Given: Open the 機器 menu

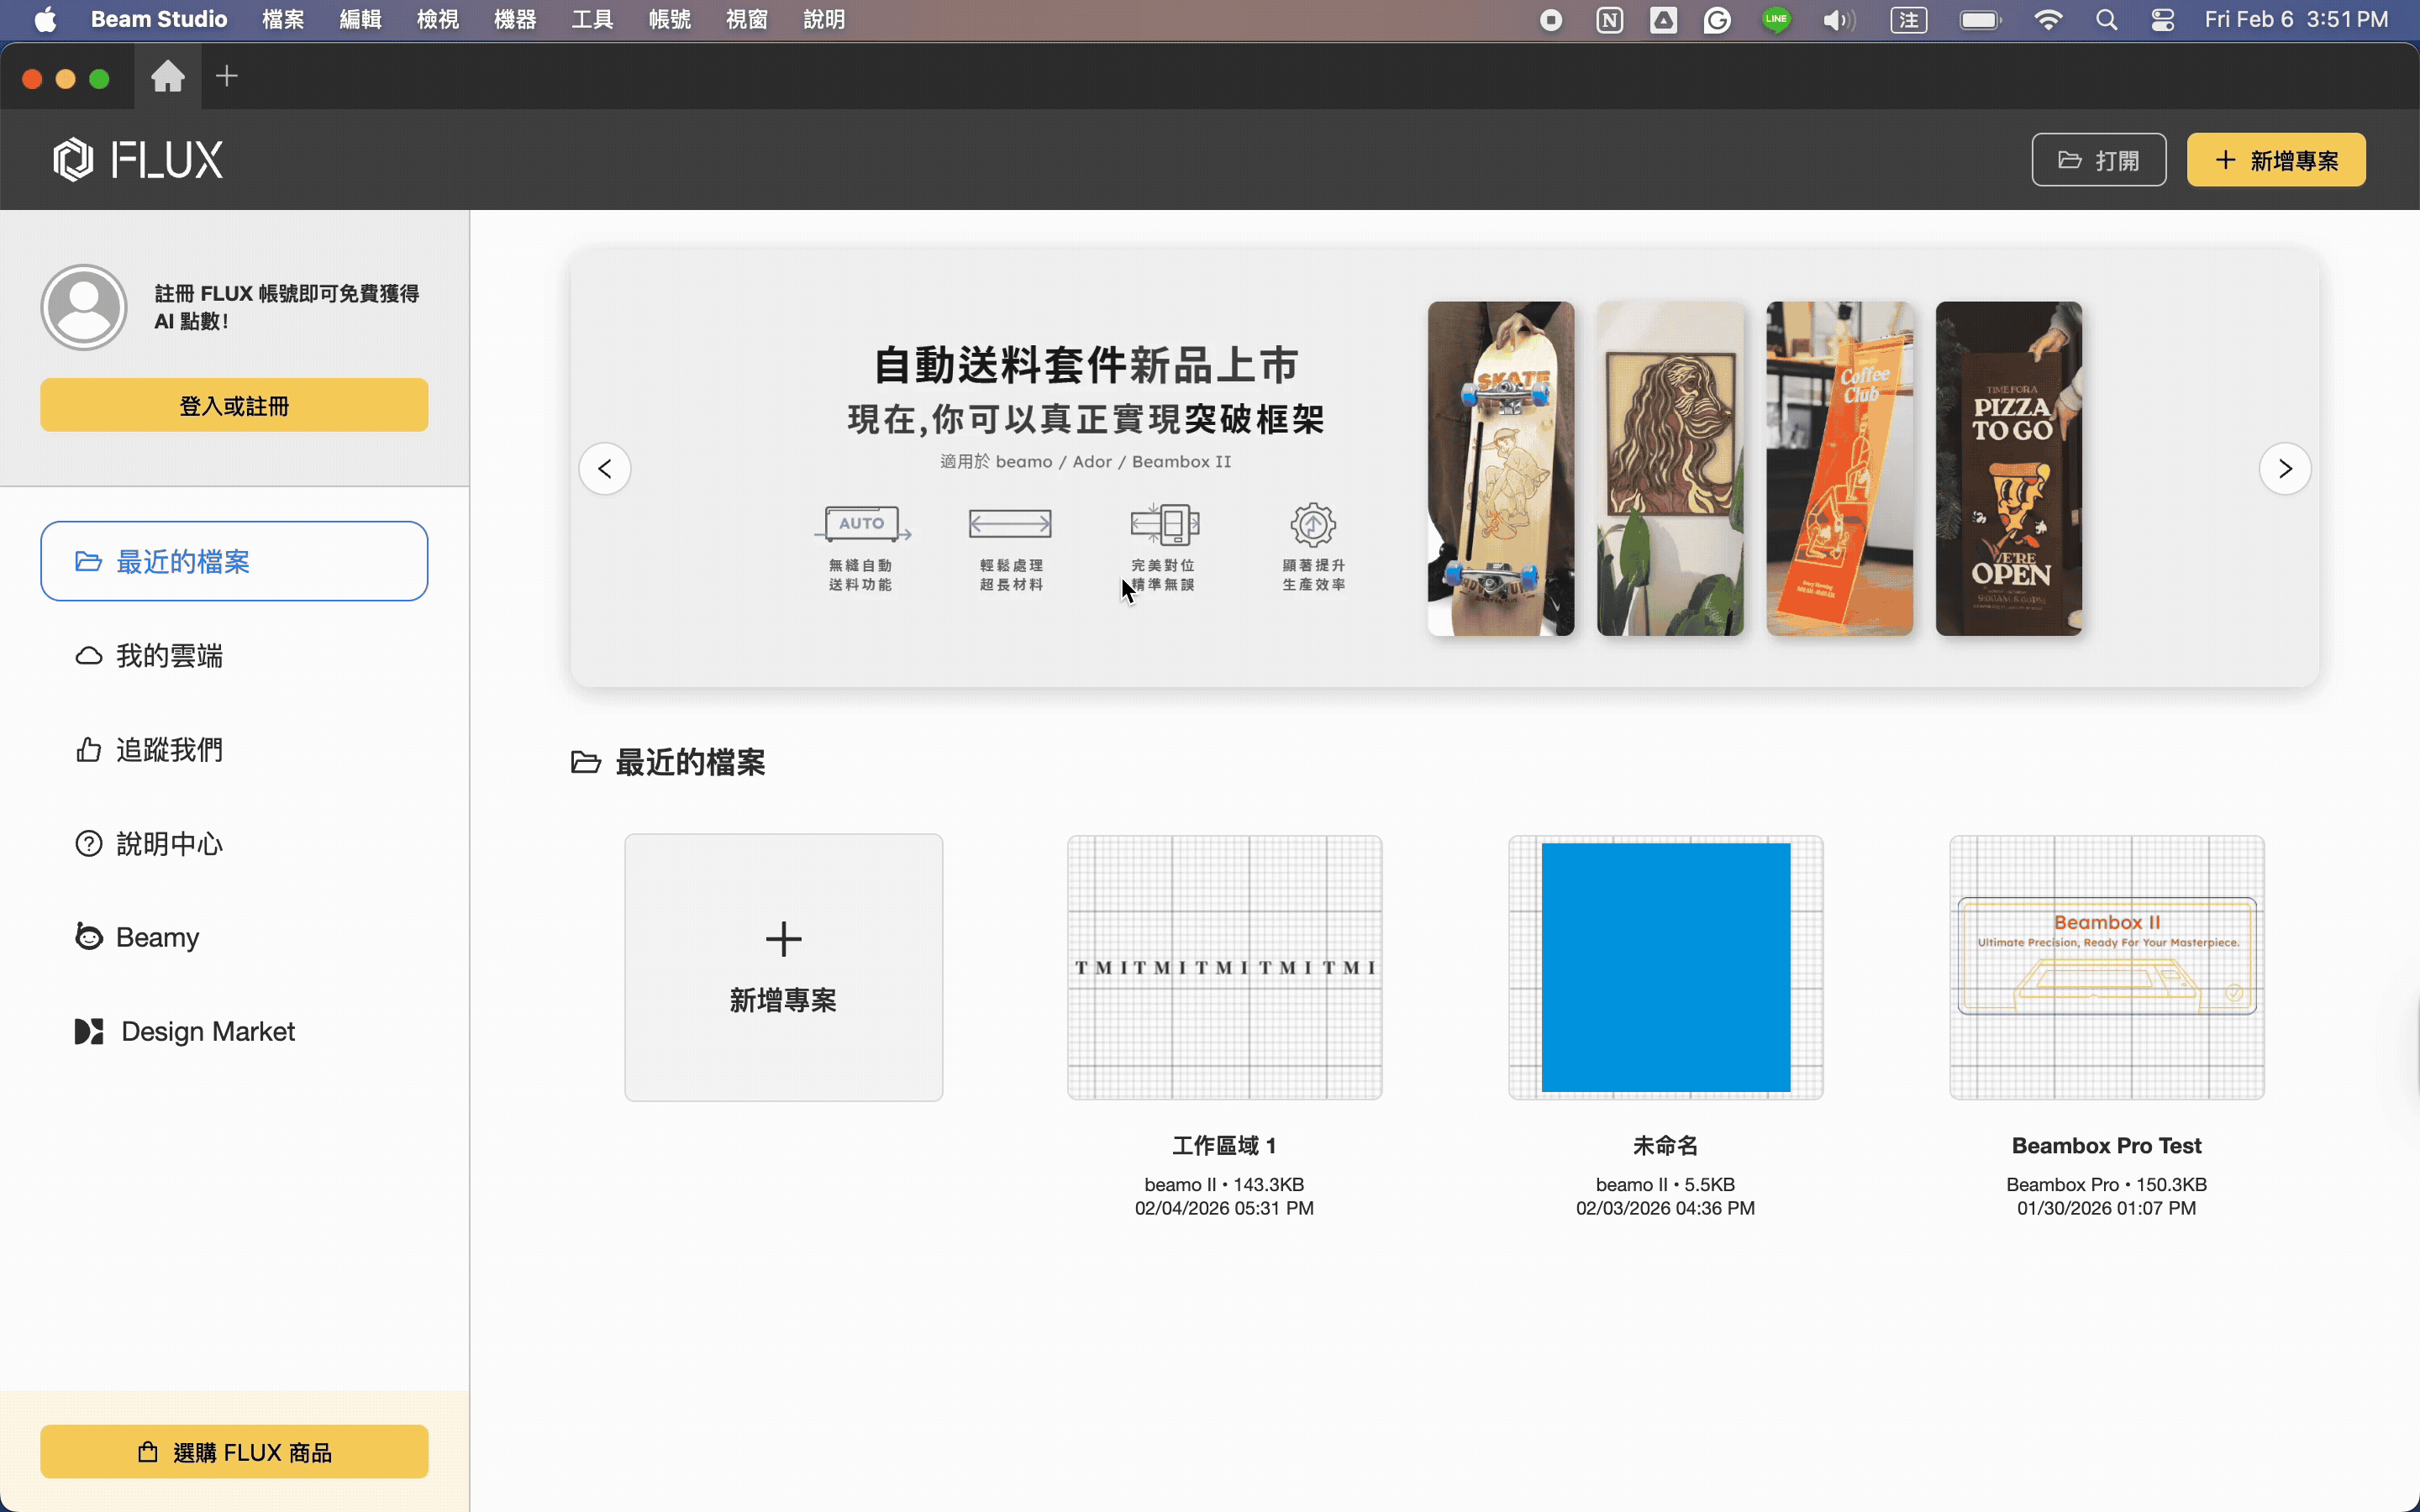Looking at the screenshot, I should tap(515, 20).
